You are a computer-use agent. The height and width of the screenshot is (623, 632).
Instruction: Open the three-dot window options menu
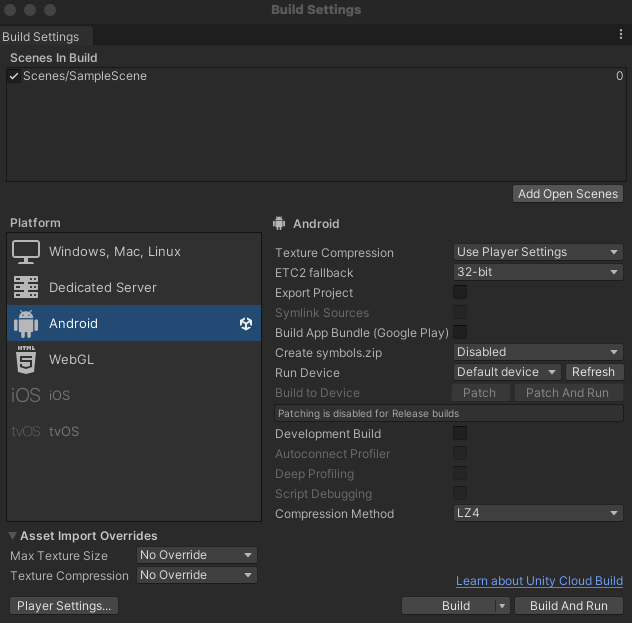[x=621, y=35]
